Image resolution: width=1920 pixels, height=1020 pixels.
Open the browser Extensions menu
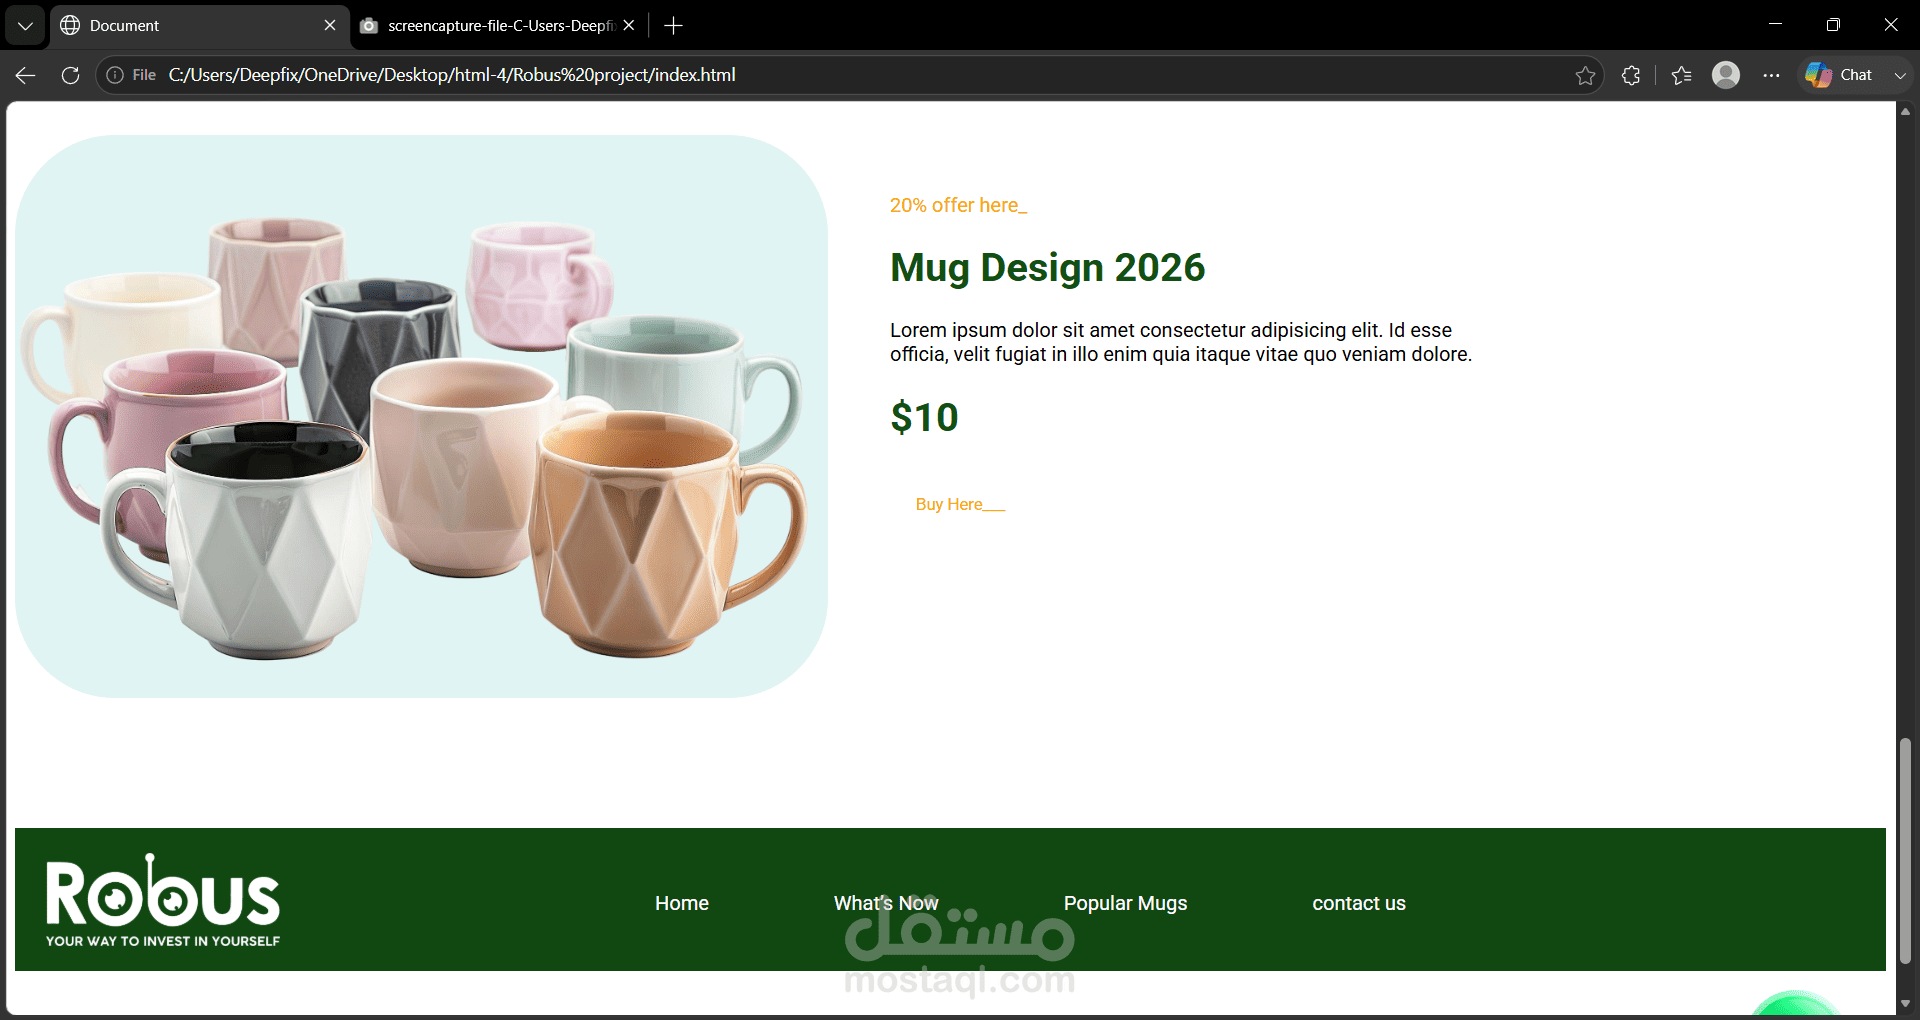pos(1631,75)
